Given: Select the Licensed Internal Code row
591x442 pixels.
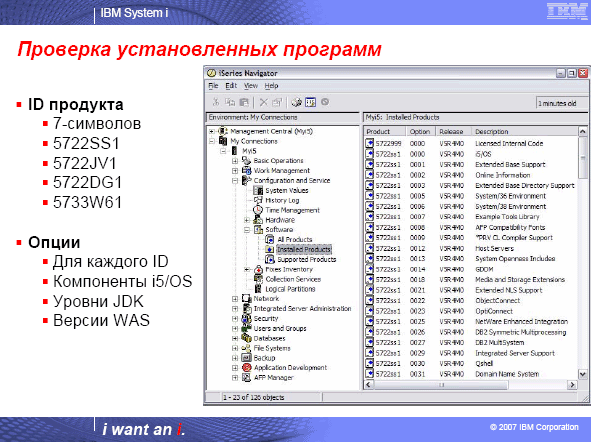Looking at the screenshot, I should (x=471, y=143).
